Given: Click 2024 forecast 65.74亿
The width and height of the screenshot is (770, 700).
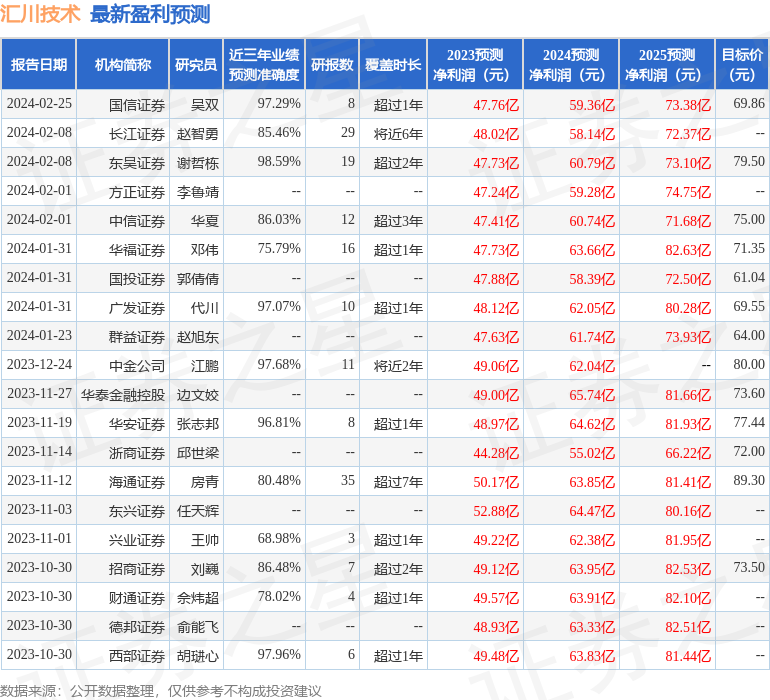Looking at the screenshot, I should point(592,394).
